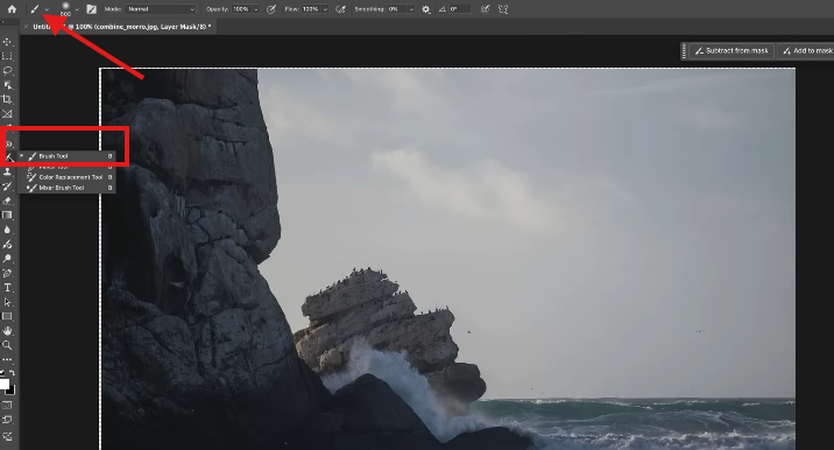
Task: Open the blending Mode dropdown showing Normal
Action: 161,9
